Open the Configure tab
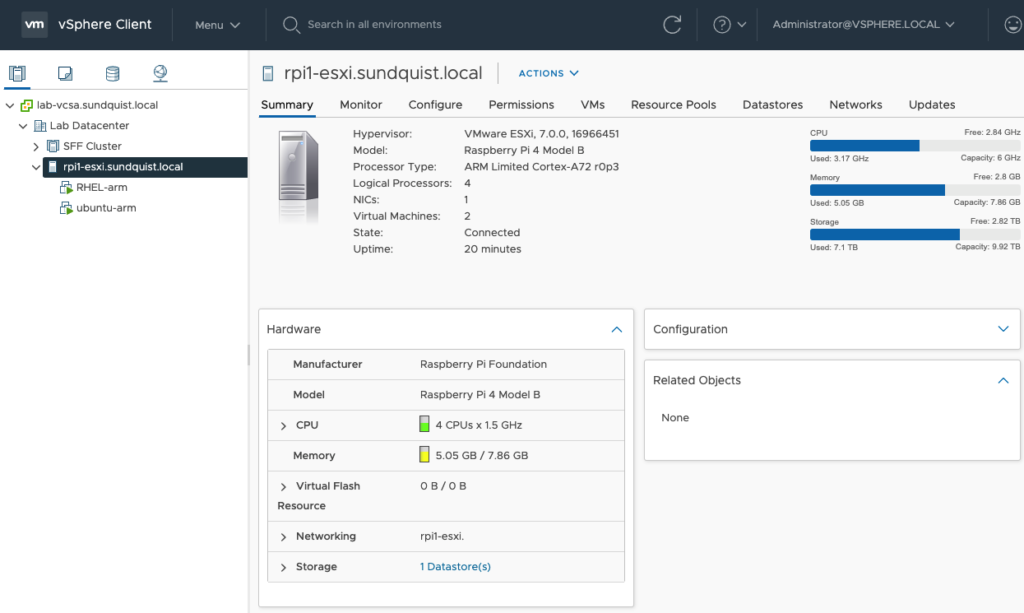 coord(435,104)
